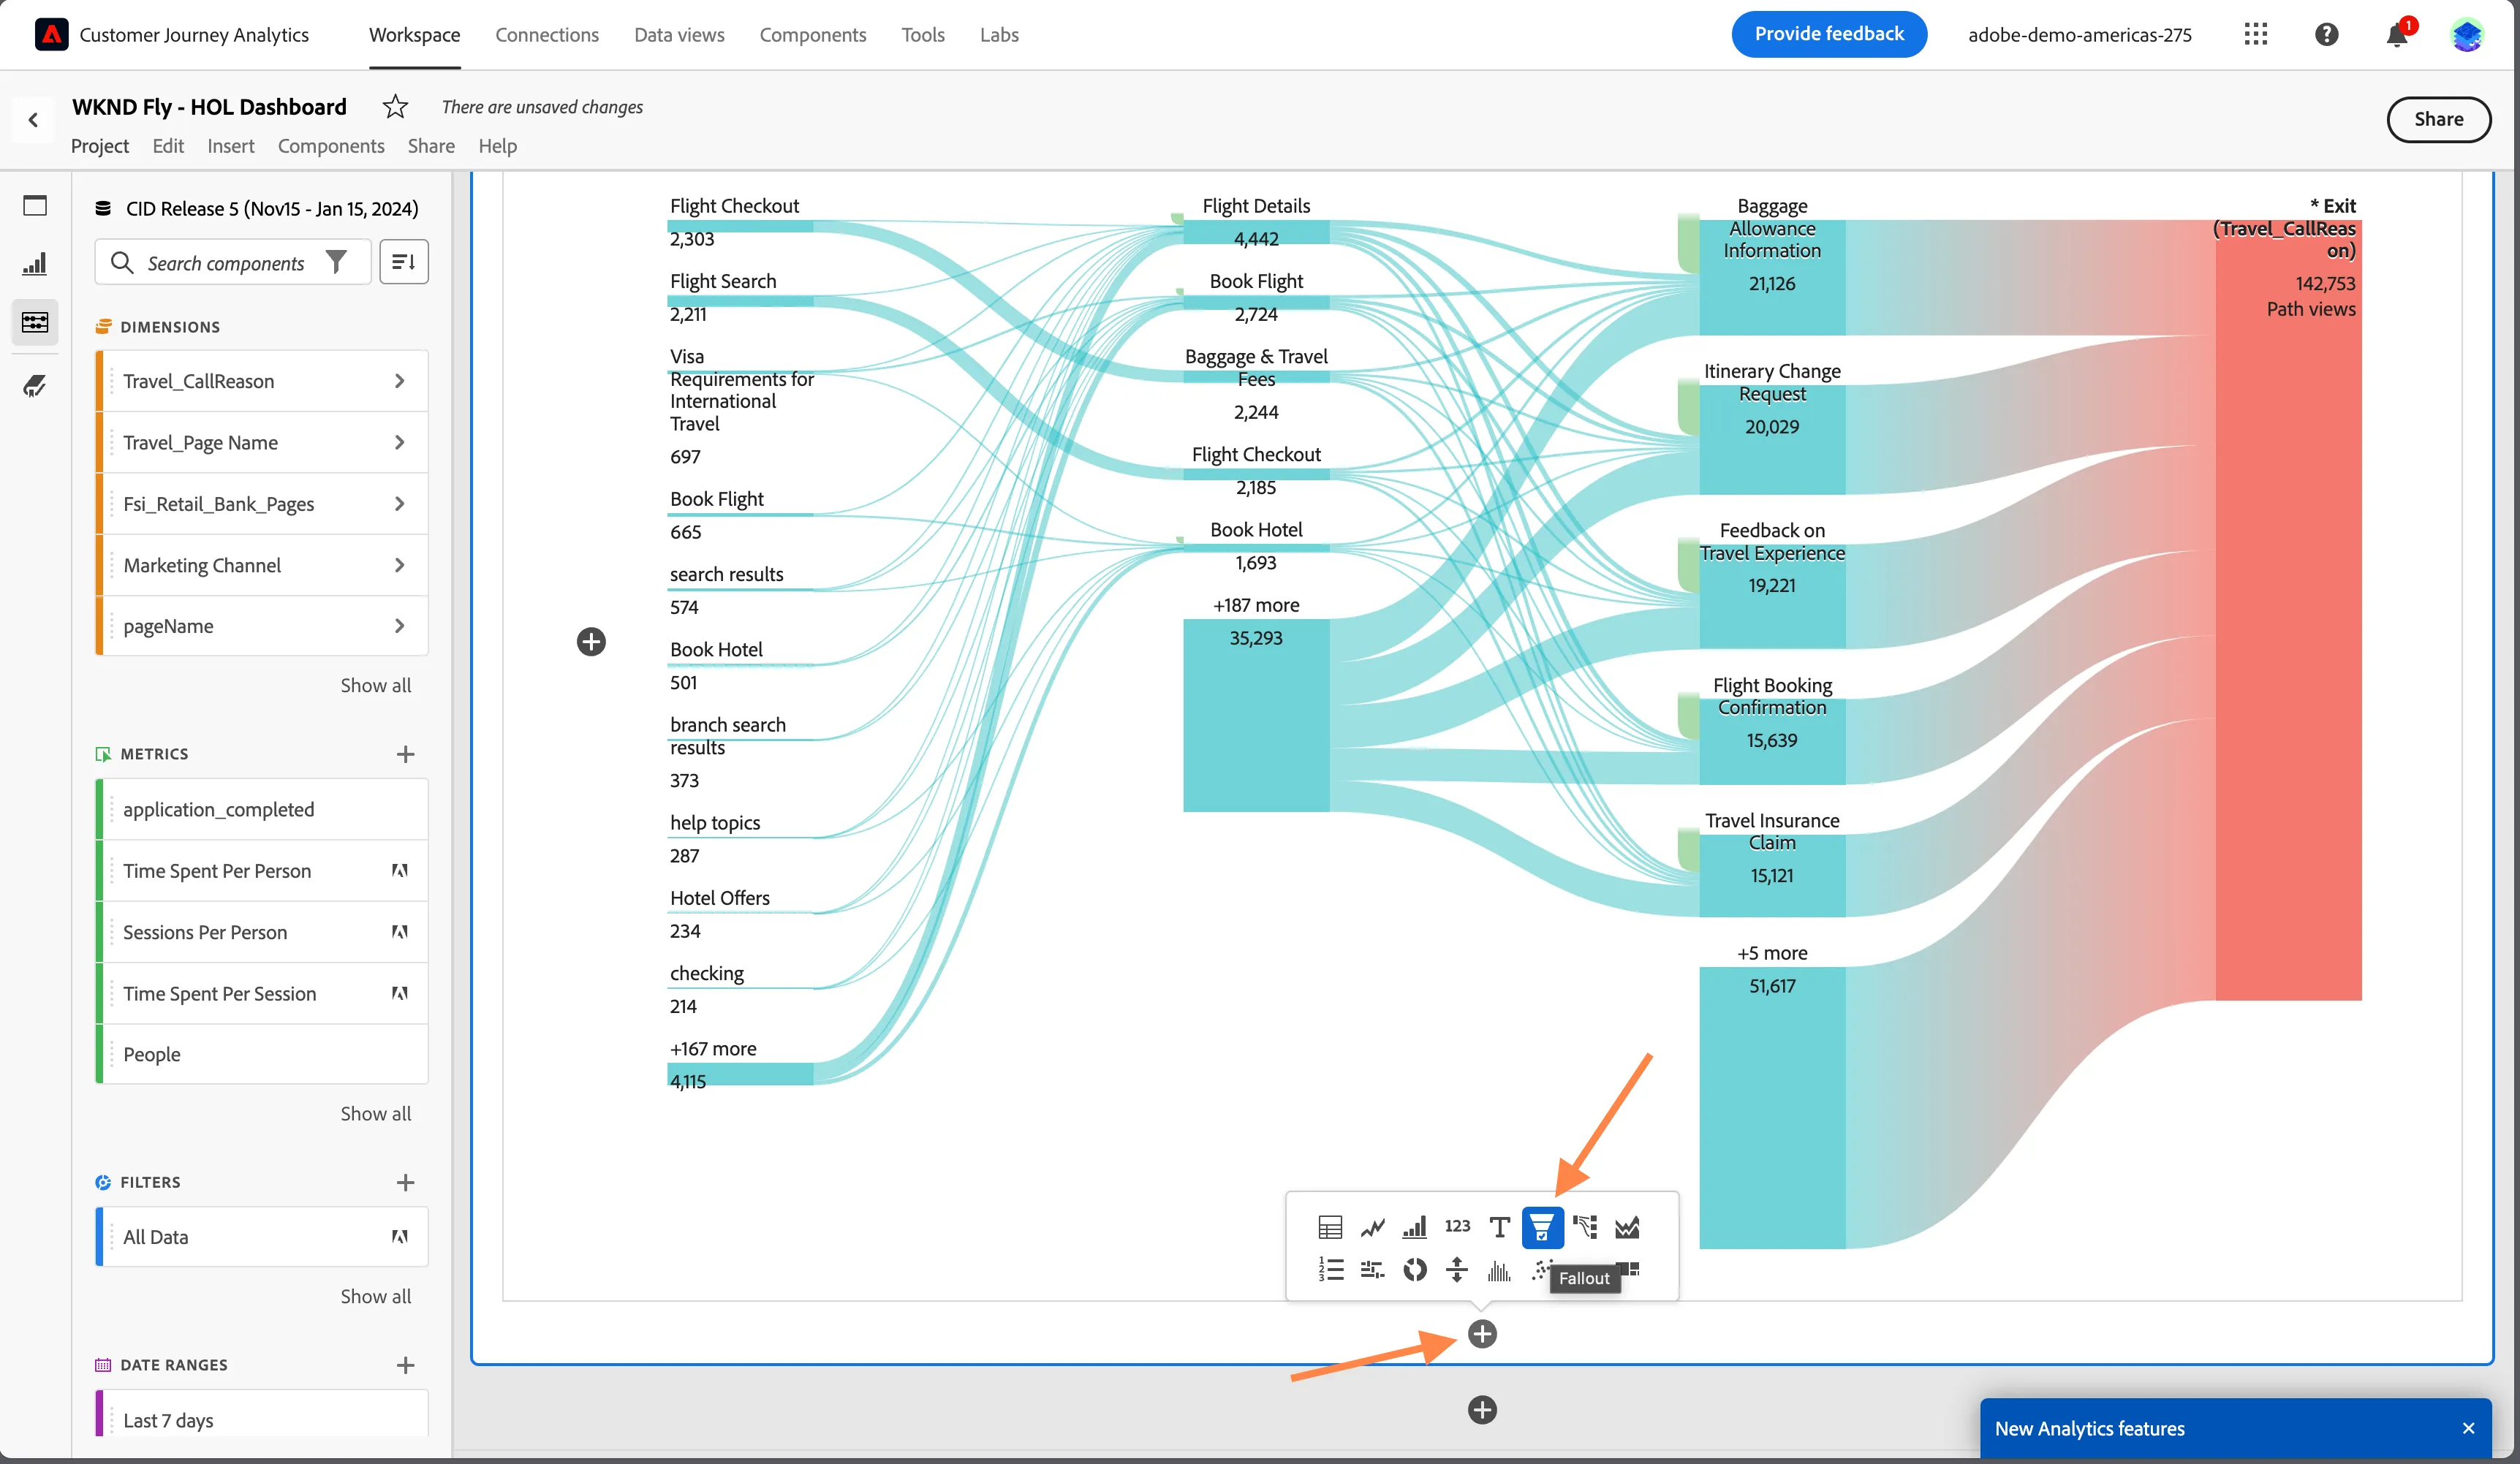Viewport: 2520px width, 1464px height.
Task: Select the Donut chart visualization icon
Action: tap(1415, 1270)
